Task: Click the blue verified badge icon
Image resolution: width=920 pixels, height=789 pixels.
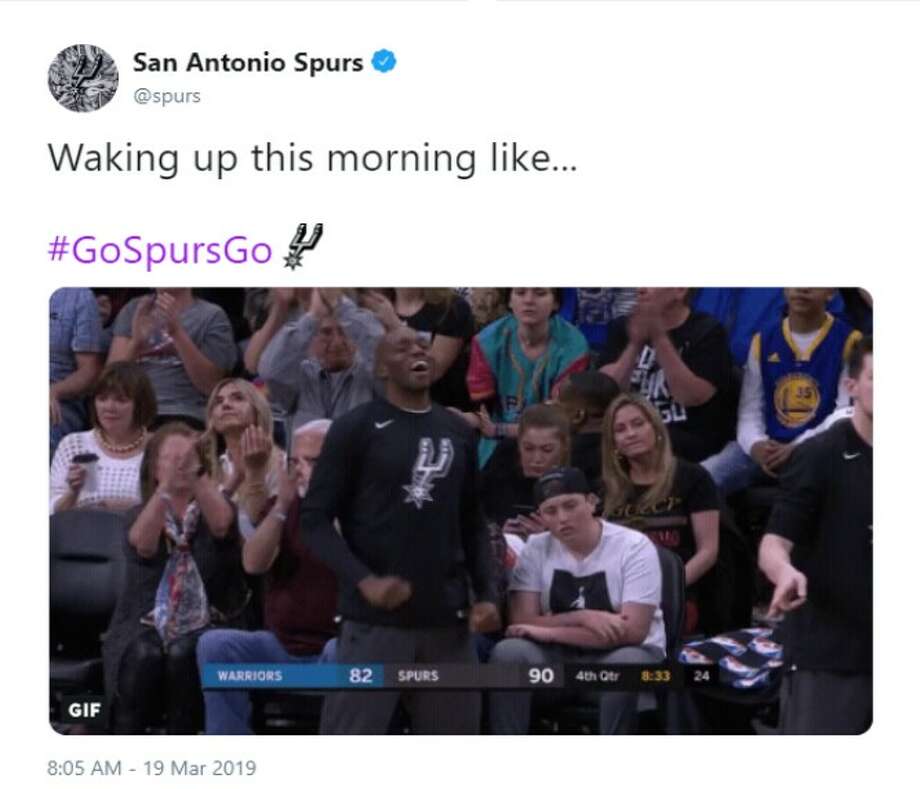Action: 385,61
